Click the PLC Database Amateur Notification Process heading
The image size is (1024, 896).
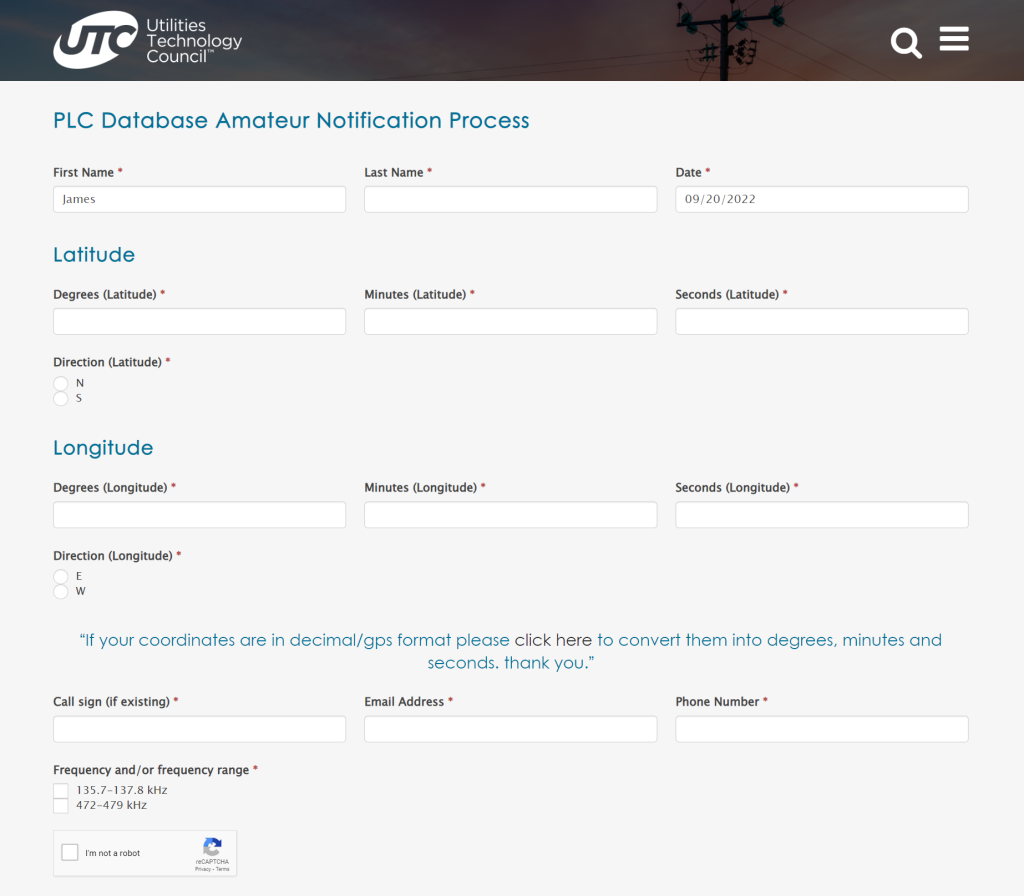291,120
